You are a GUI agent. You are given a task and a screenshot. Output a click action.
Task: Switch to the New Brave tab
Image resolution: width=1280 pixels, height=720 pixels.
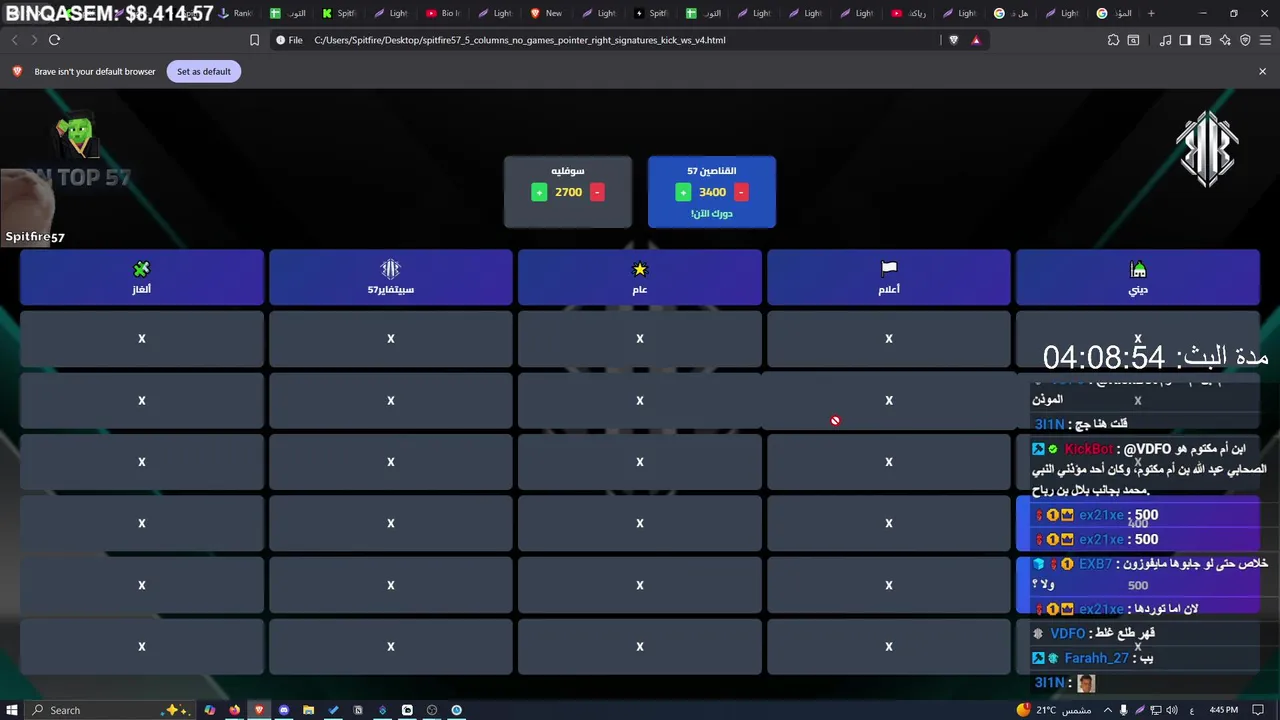point(548,13)
